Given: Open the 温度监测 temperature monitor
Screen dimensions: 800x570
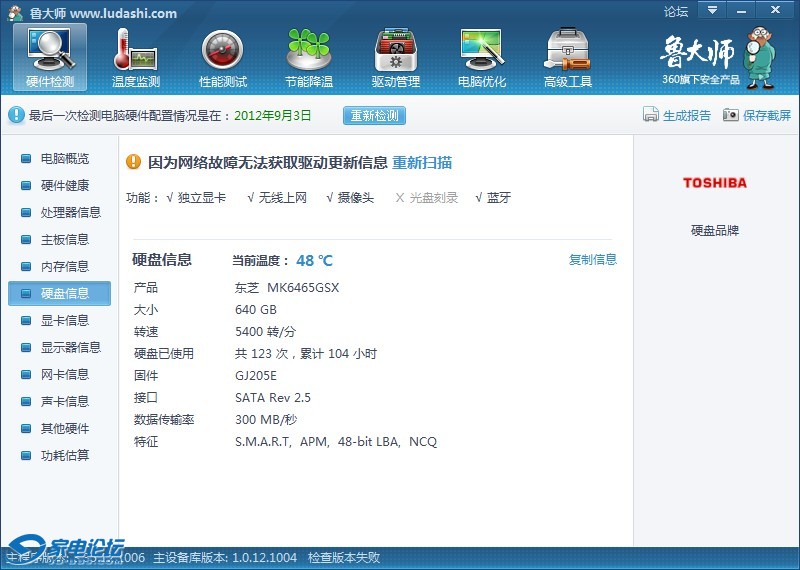Looking at the screenshot, I should click(x=136, y=57).
